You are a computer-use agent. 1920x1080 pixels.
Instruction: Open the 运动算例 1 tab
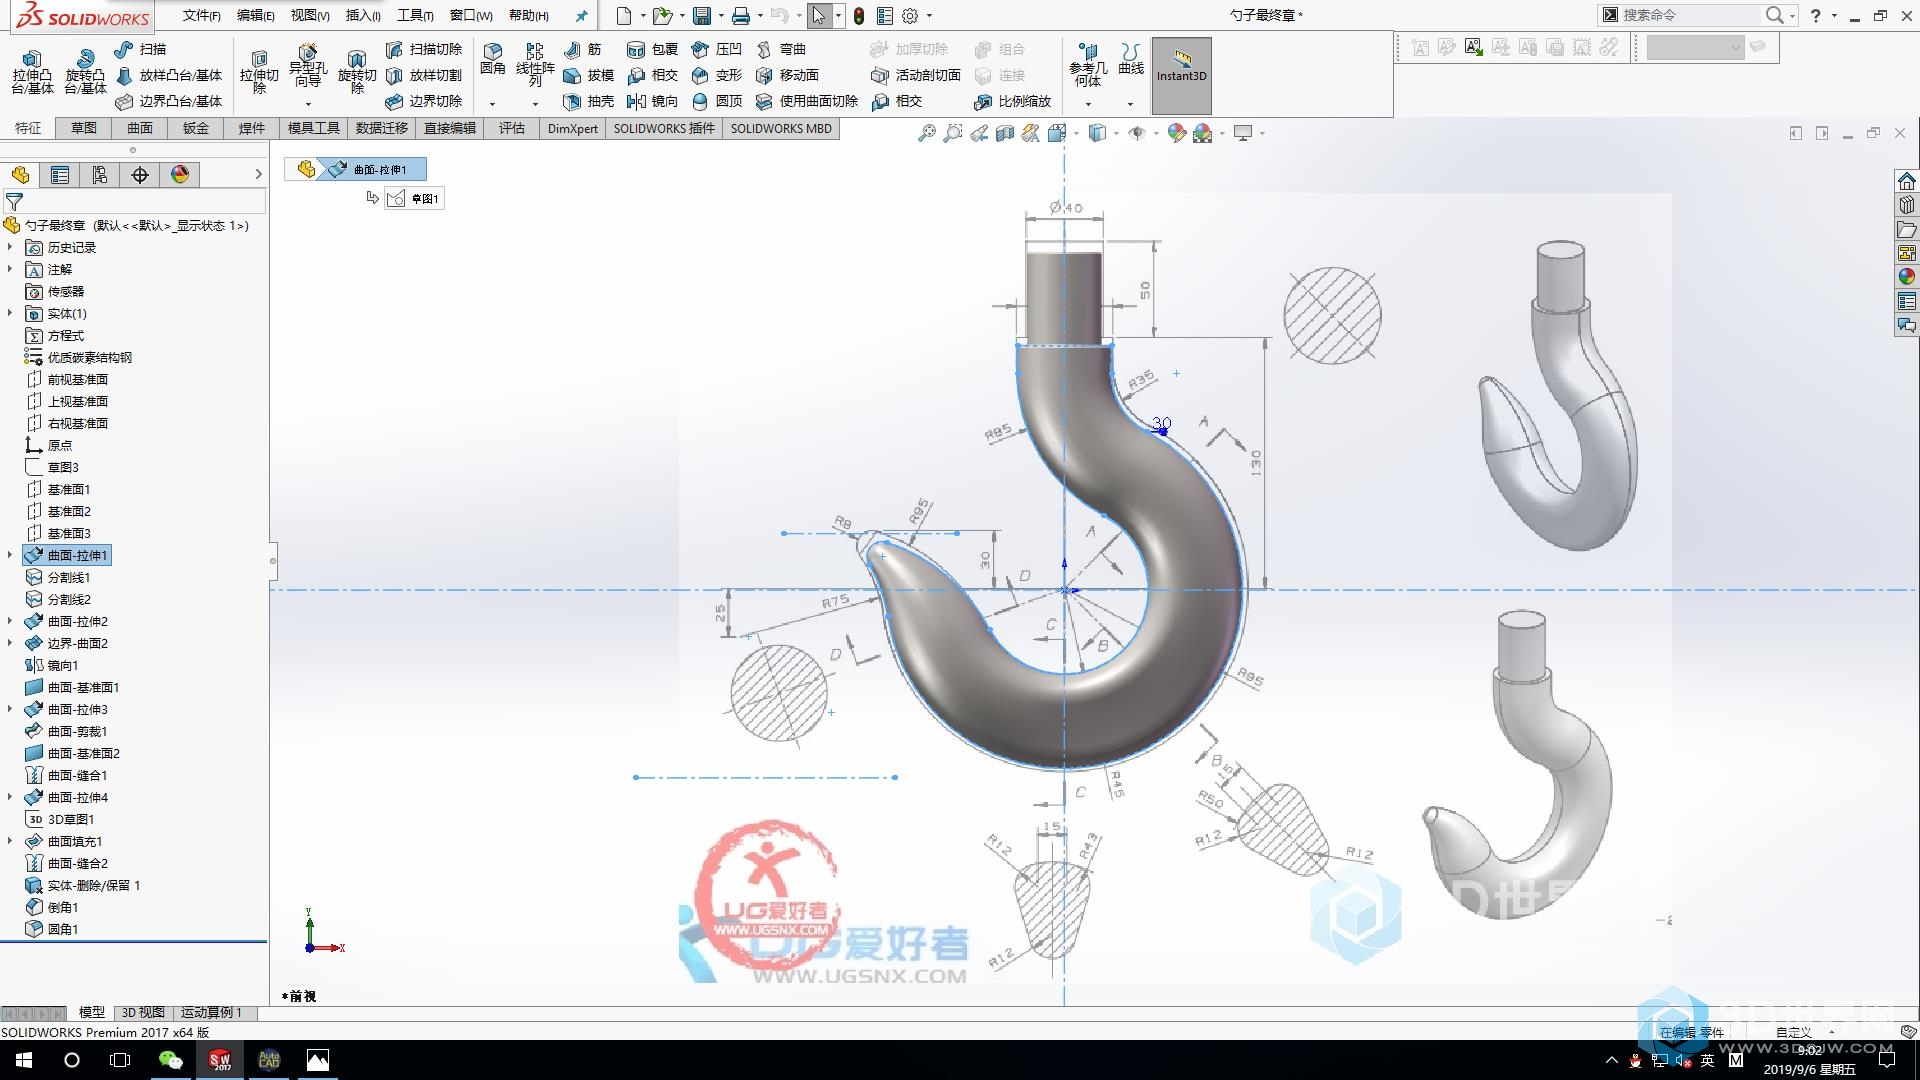211,1012
